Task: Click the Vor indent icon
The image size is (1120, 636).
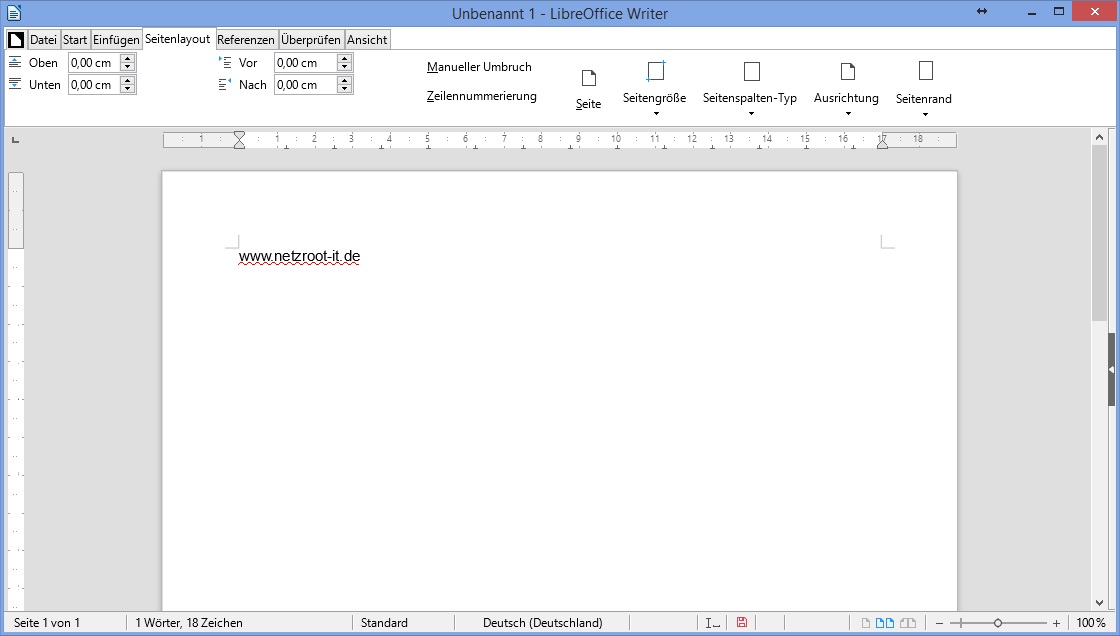Action: point(225,62)
